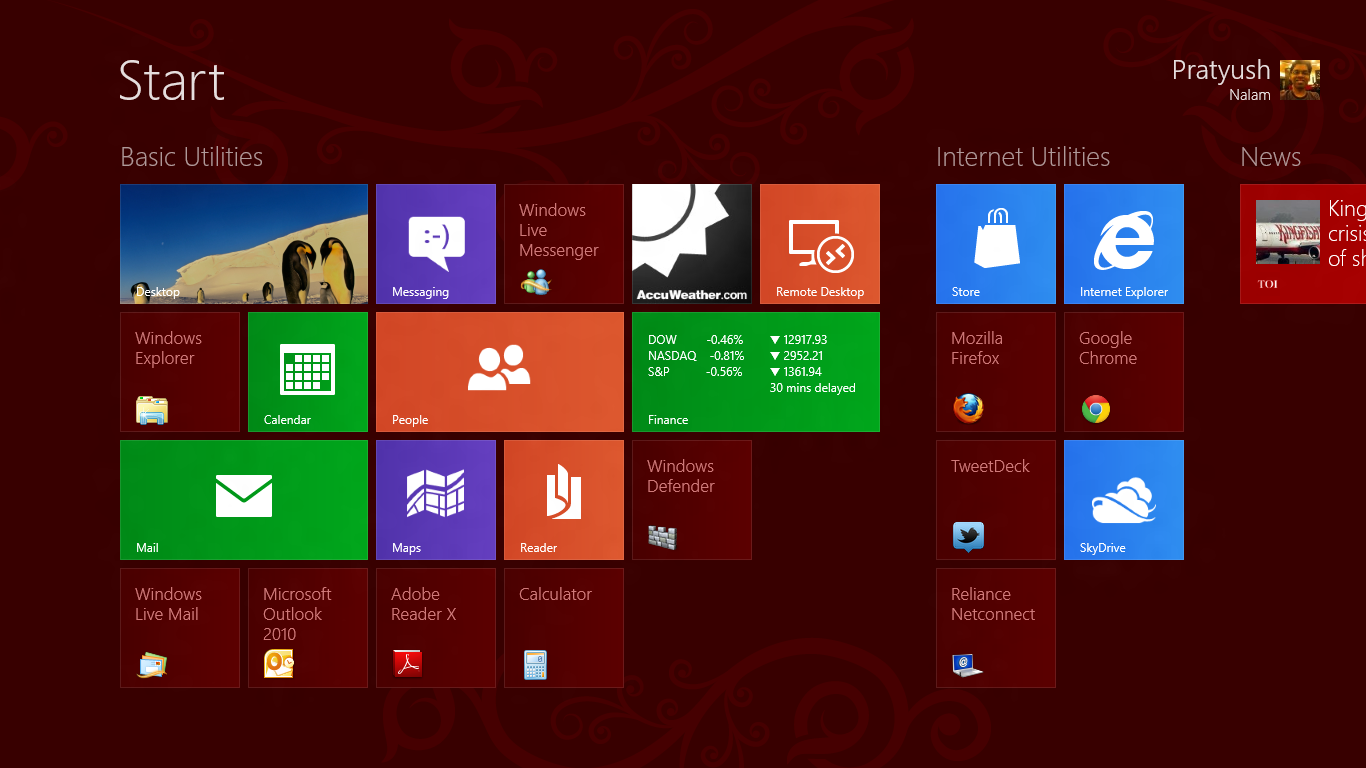The width and height of the screenshot is (1366, 768).
Task: Click the NASDAQ -0.81% row in Finance
Action: [x=735, y=356]
